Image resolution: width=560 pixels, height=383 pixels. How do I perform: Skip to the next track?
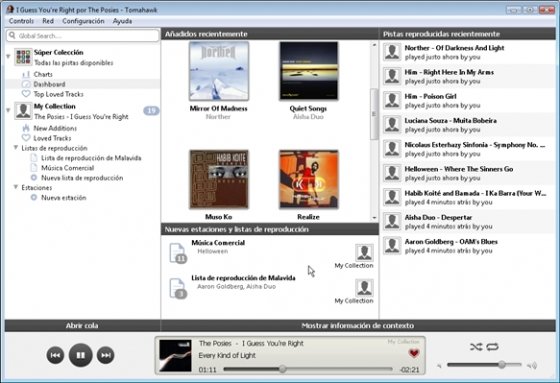tap(106, 355)
